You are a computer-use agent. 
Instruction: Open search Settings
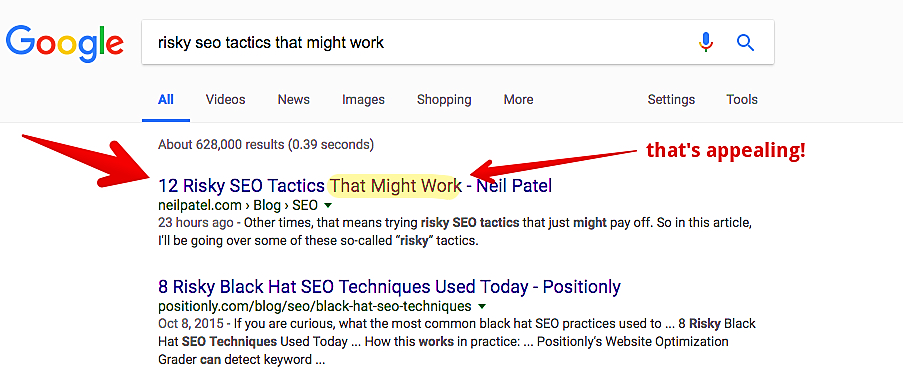pyautogui.click(x=671, y=100)
